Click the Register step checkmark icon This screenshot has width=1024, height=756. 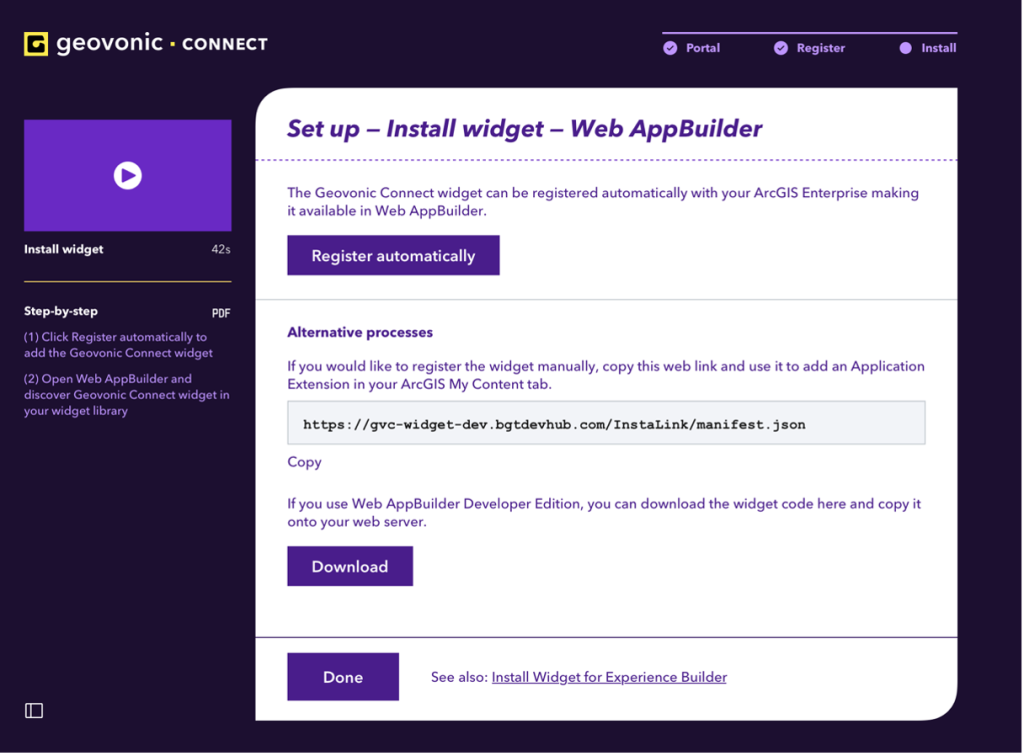[x=781, y=48]
